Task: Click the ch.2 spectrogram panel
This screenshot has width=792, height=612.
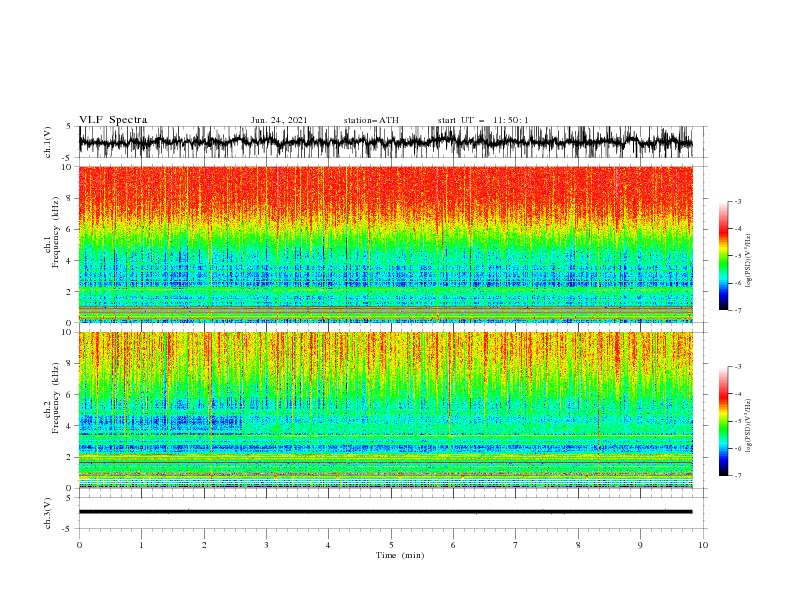Action: 385,410
